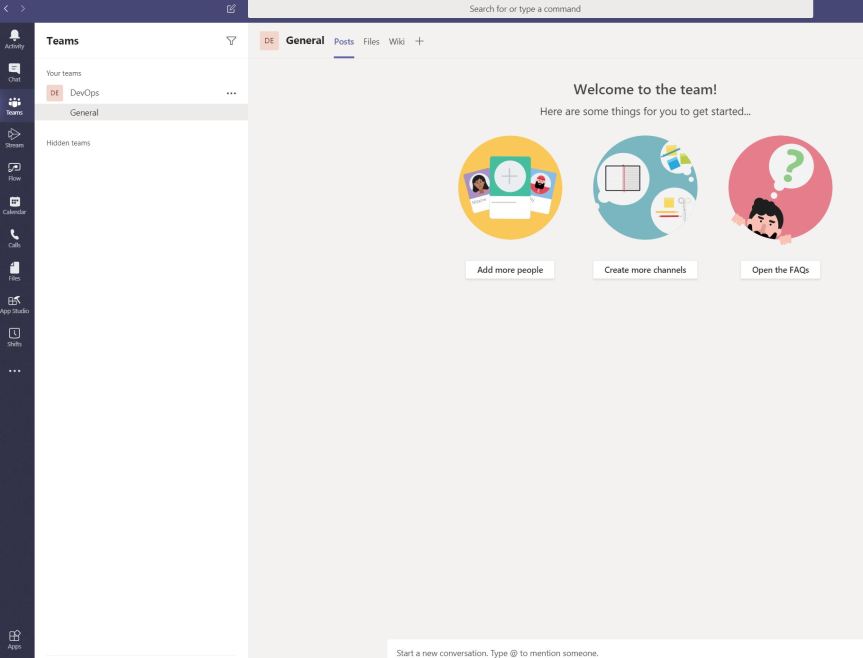This screenshot has width=863, height=658.
Task: Open the Activity feed icon
Action: point(17,39)
